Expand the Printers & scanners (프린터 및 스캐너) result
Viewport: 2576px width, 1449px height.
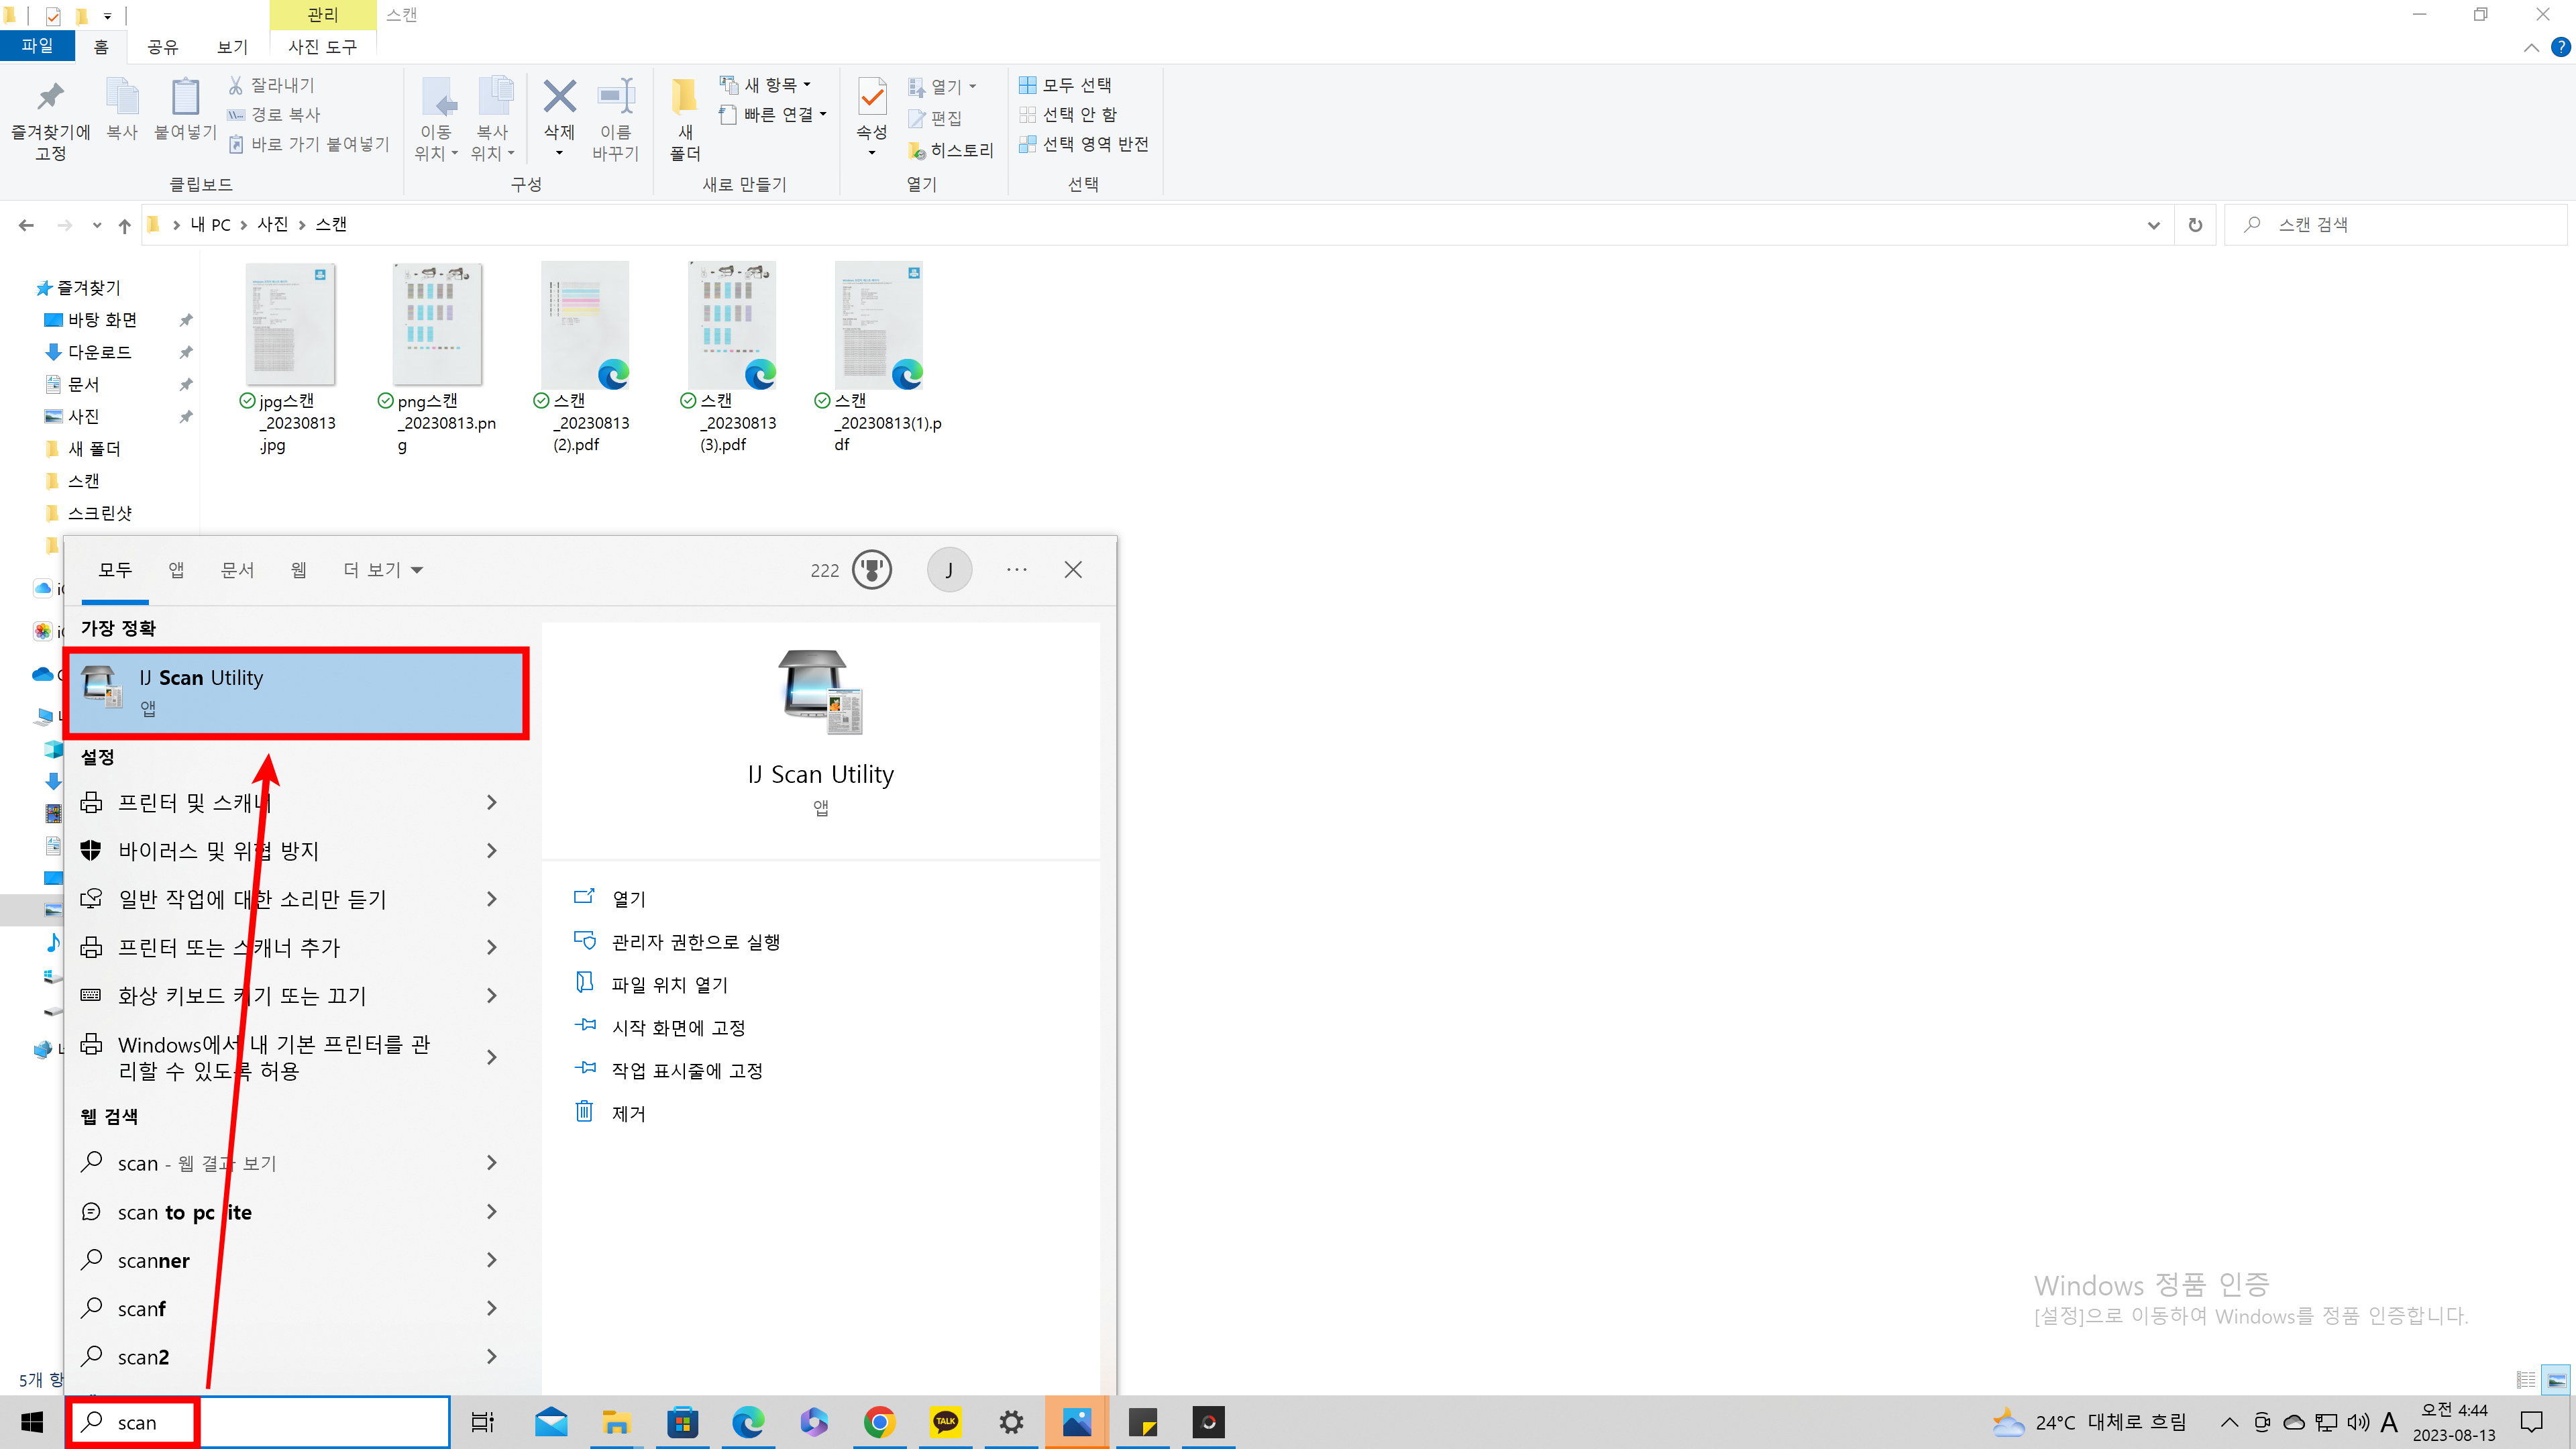[491, 802]
